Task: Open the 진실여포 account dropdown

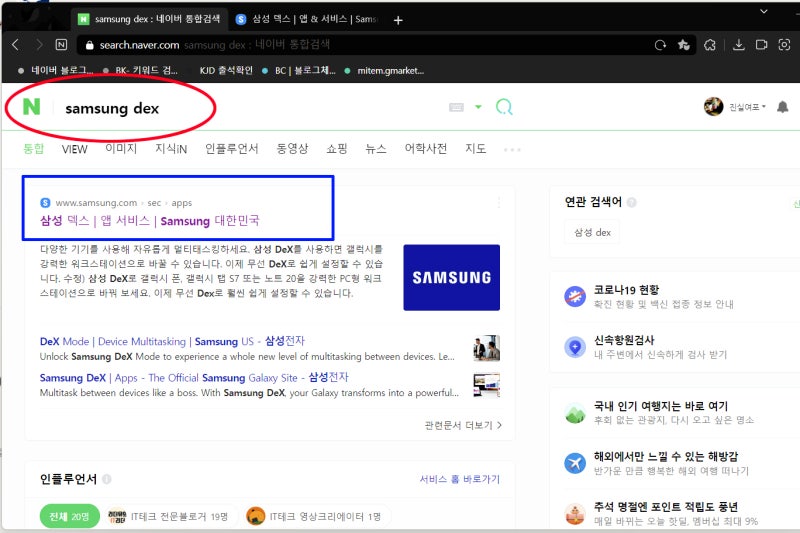Action: 747,107
